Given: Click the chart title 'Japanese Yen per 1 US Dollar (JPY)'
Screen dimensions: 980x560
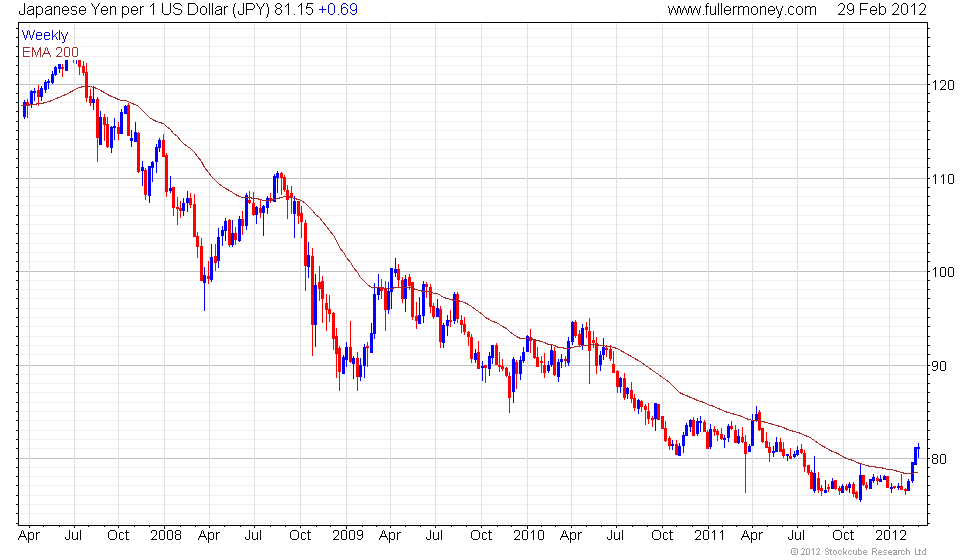Looking at the screenshot, I should 144,9.
